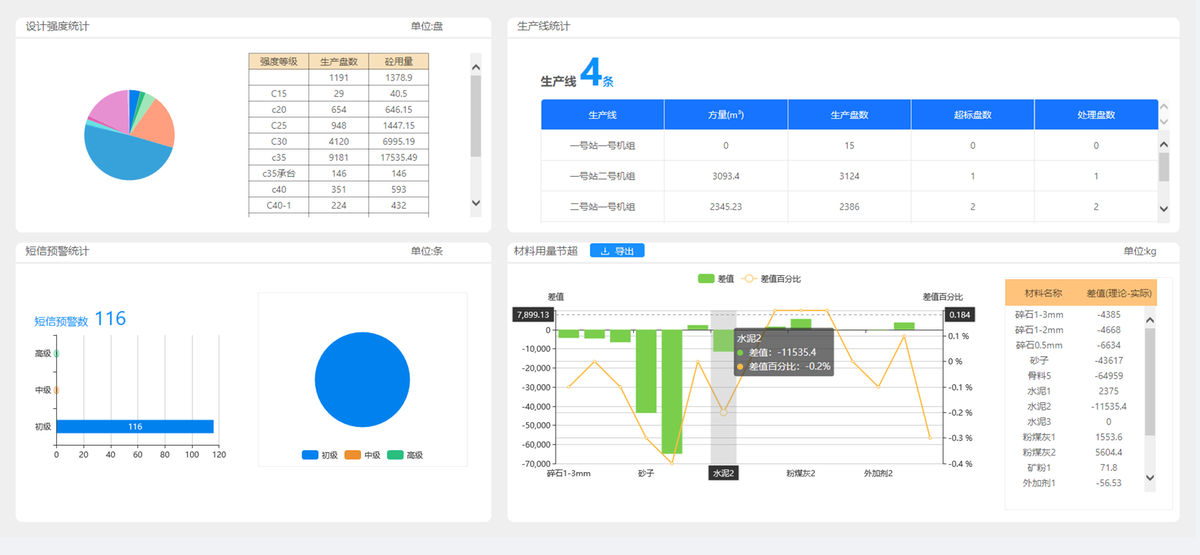Toggle 中级 legend in alert pie
The width and height of the screenshot is (1200, 555).
(x=364, y=455)
